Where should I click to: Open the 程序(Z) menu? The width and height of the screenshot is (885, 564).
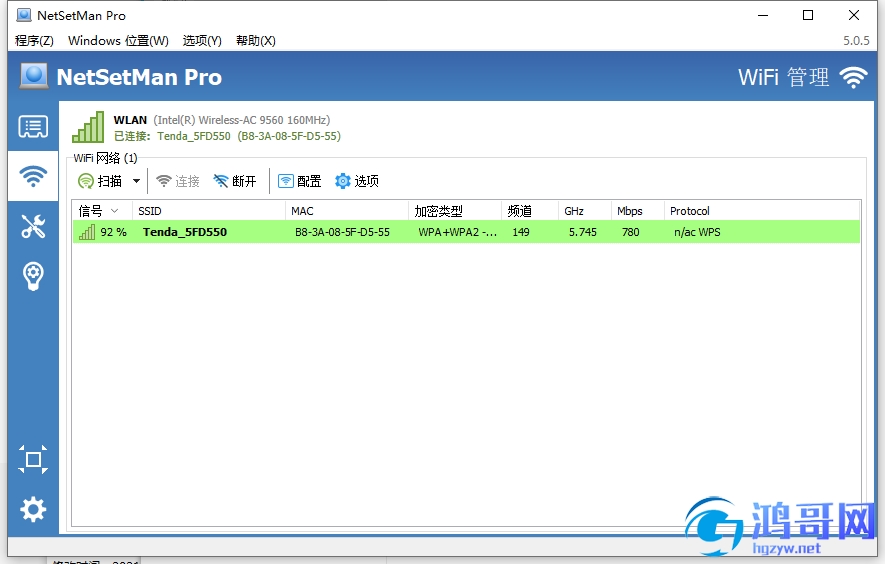tap(34, 41)
